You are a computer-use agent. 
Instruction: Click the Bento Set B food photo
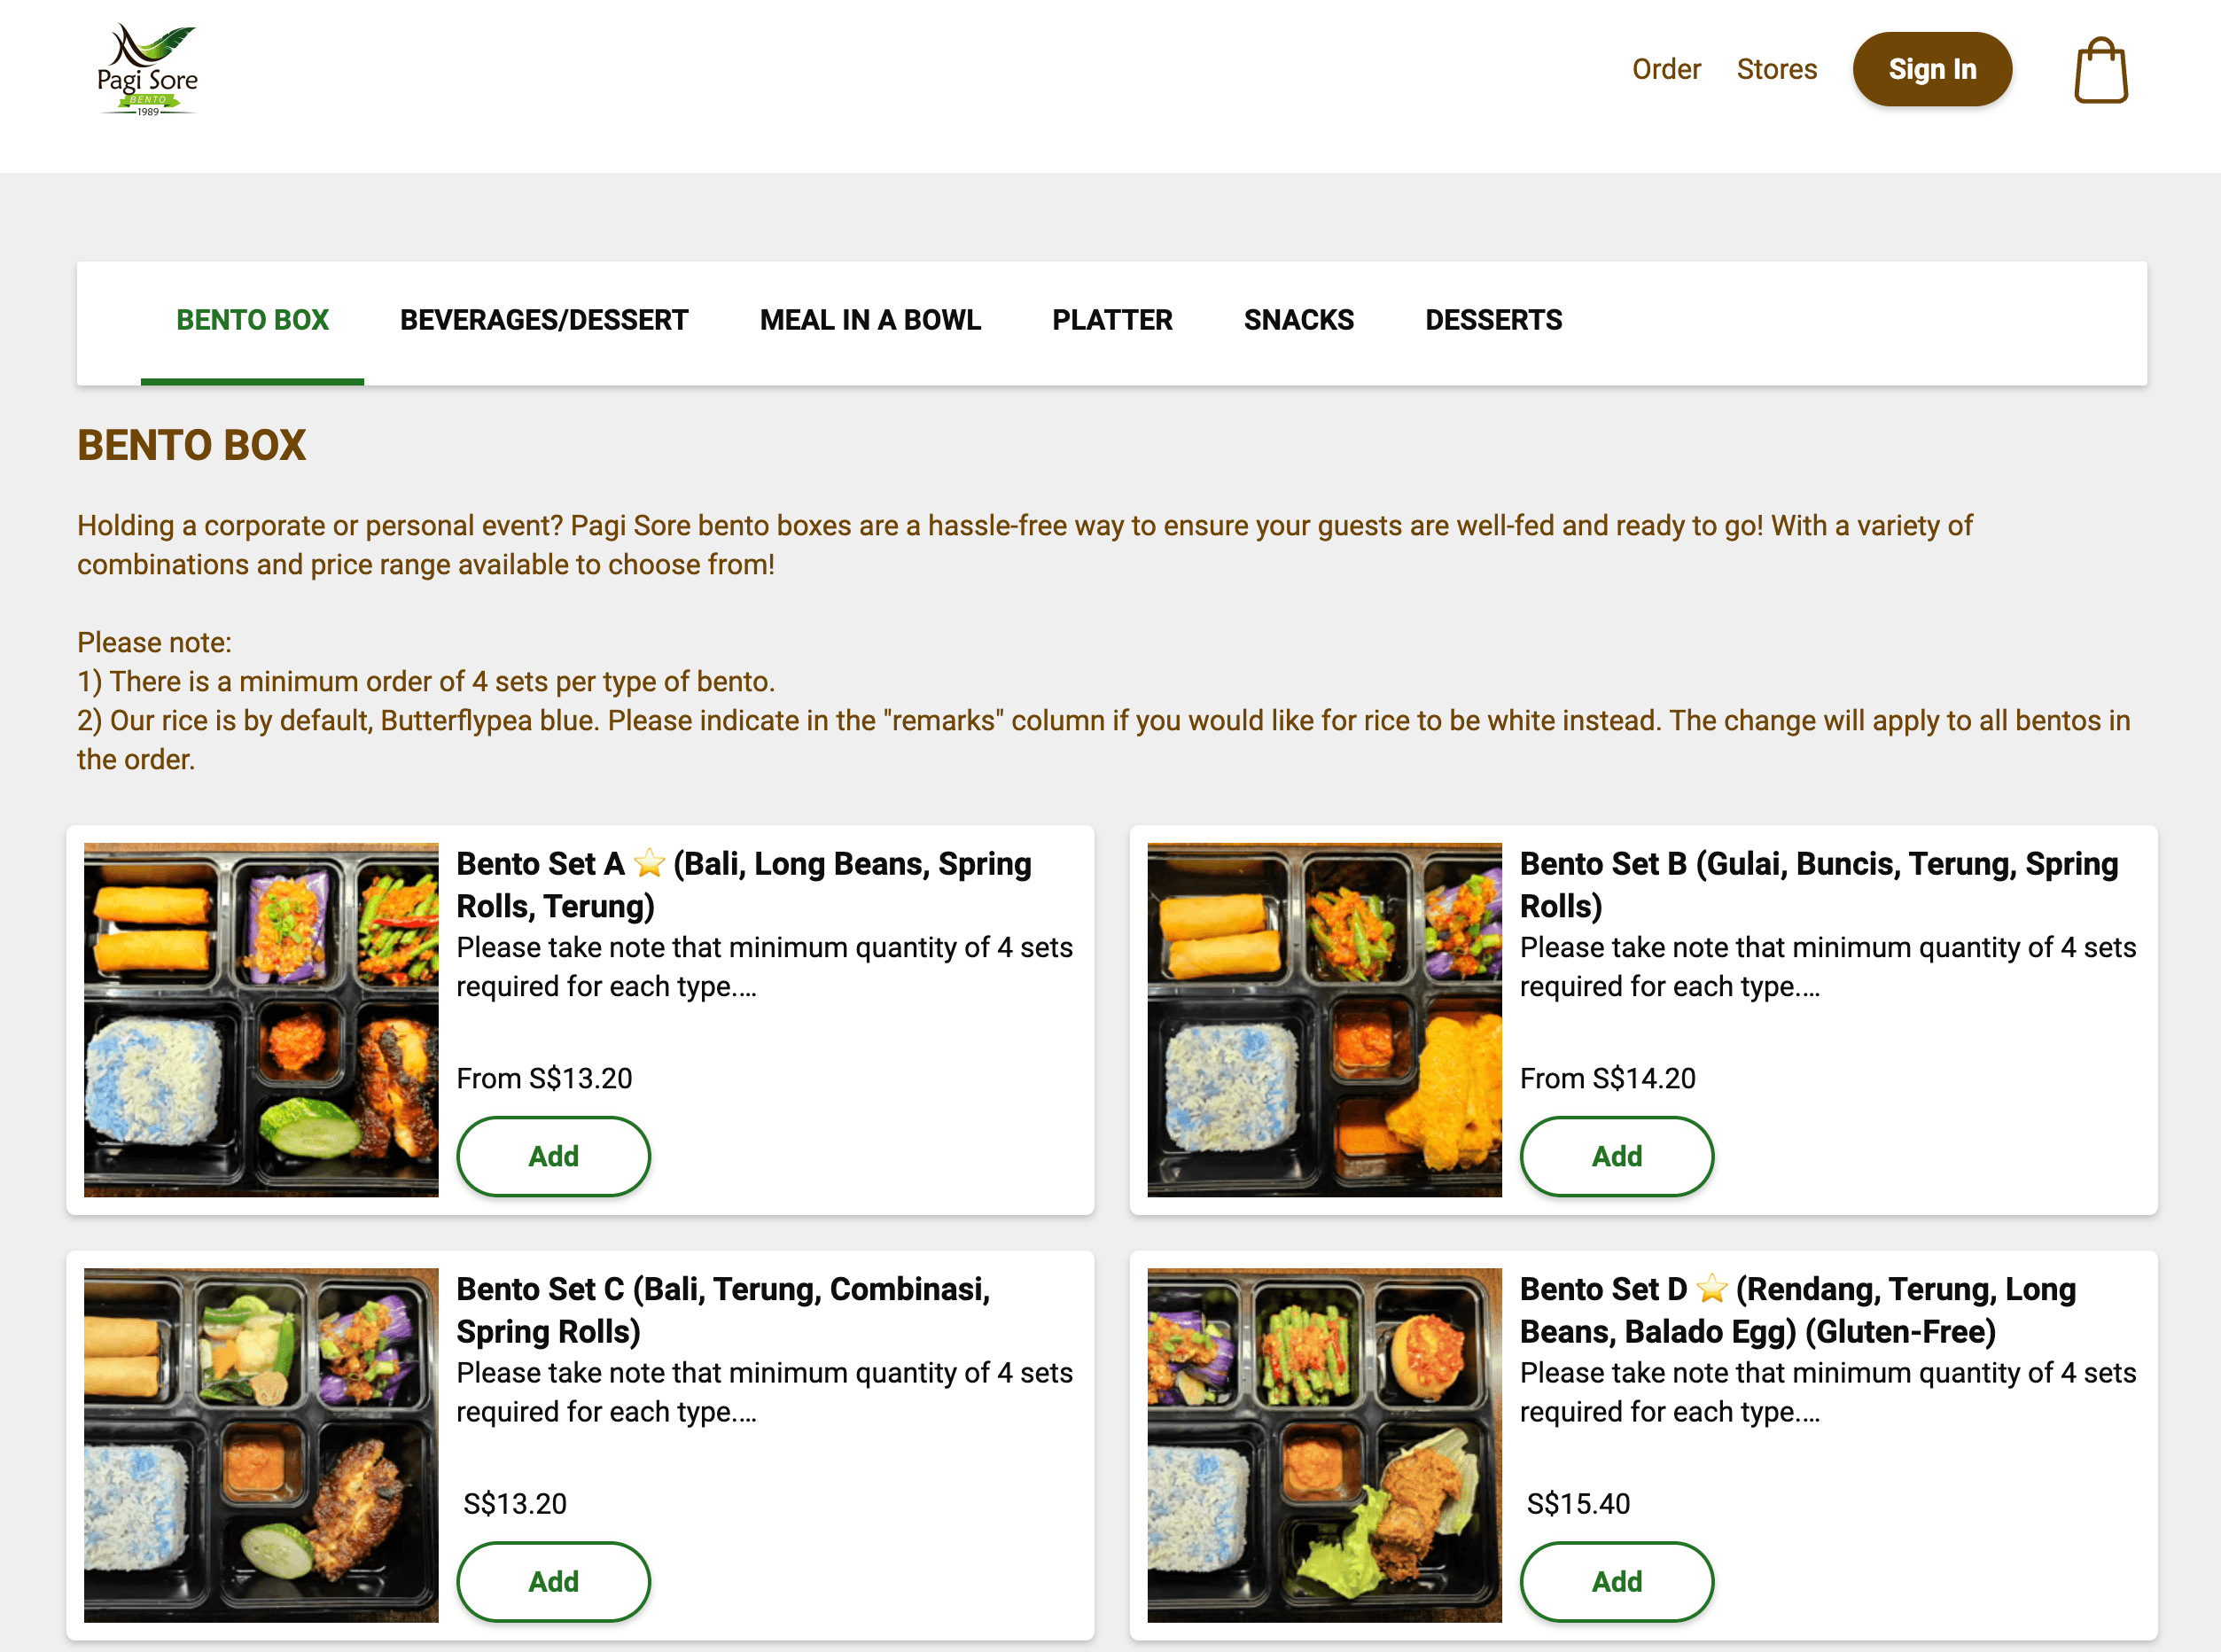tap(1324, 1019)
